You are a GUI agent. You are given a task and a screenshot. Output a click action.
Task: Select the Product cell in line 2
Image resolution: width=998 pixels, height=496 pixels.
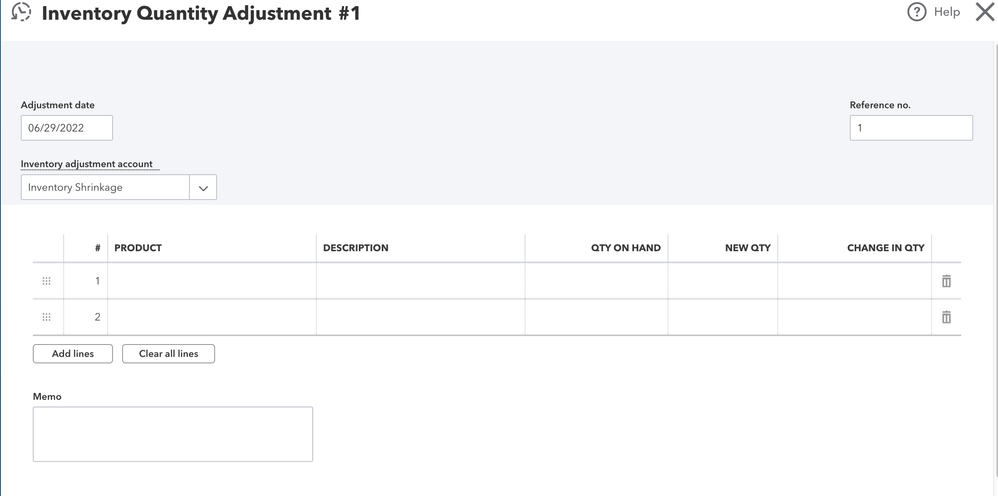pyautogui.click(x=212, y=317)
